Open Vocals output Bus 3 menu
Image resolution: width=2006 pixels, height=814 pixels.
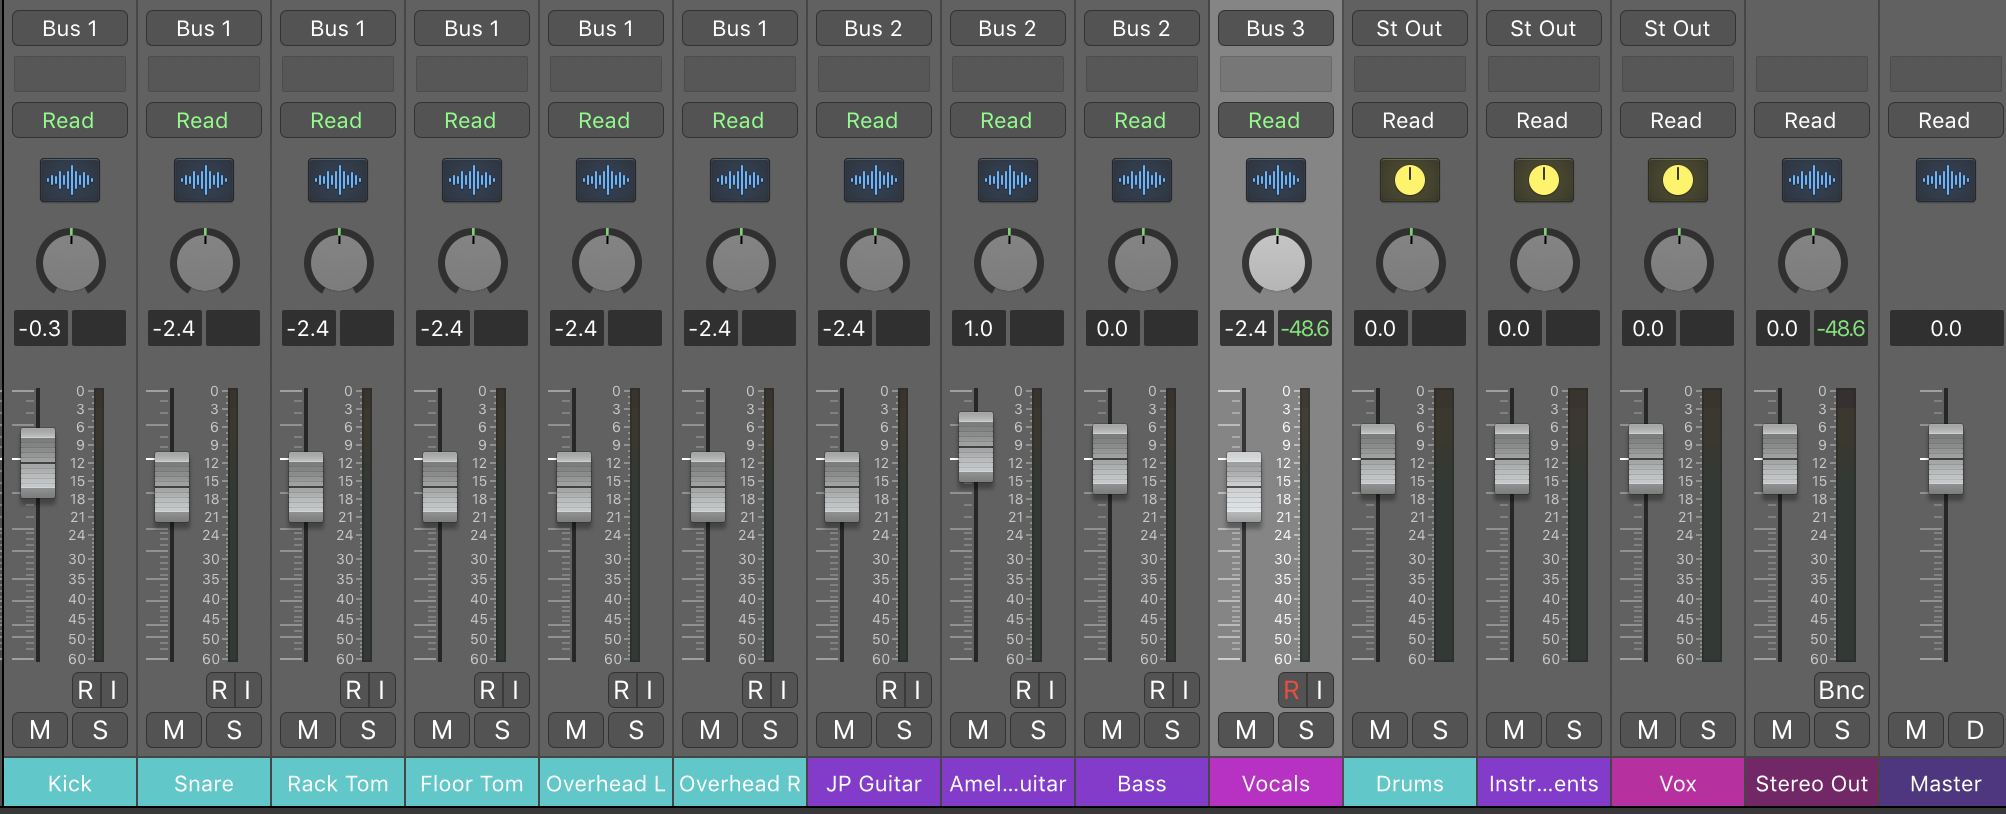[x=1276, y=28]
